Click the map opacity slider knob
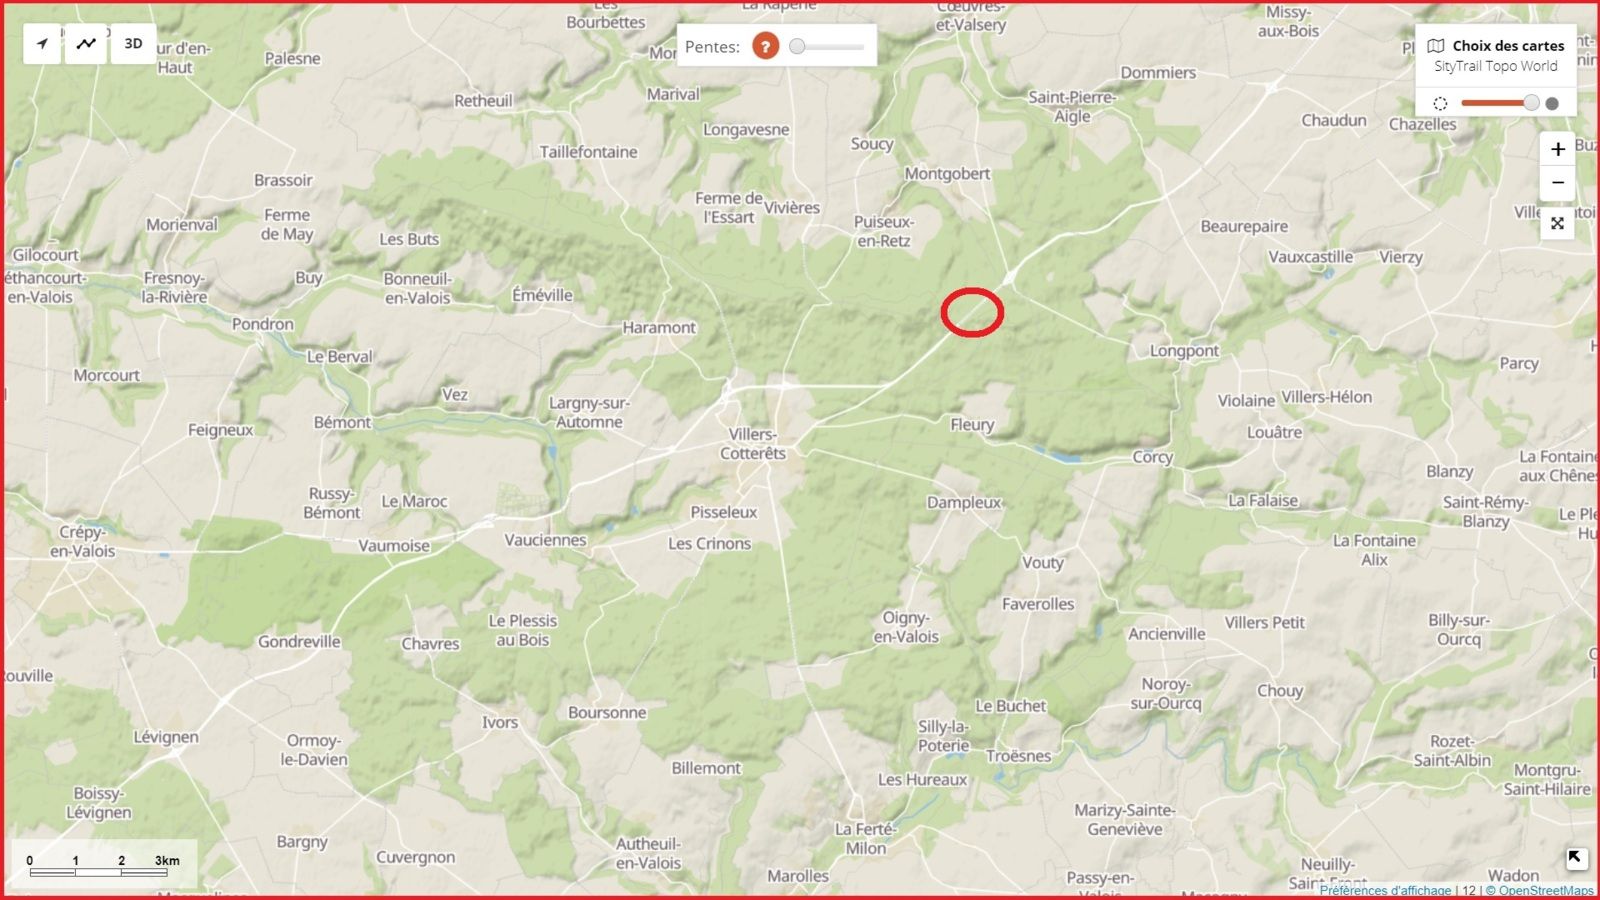Screen dimensions: 1600x900 pyautogui.click(x=1531, y=103)
